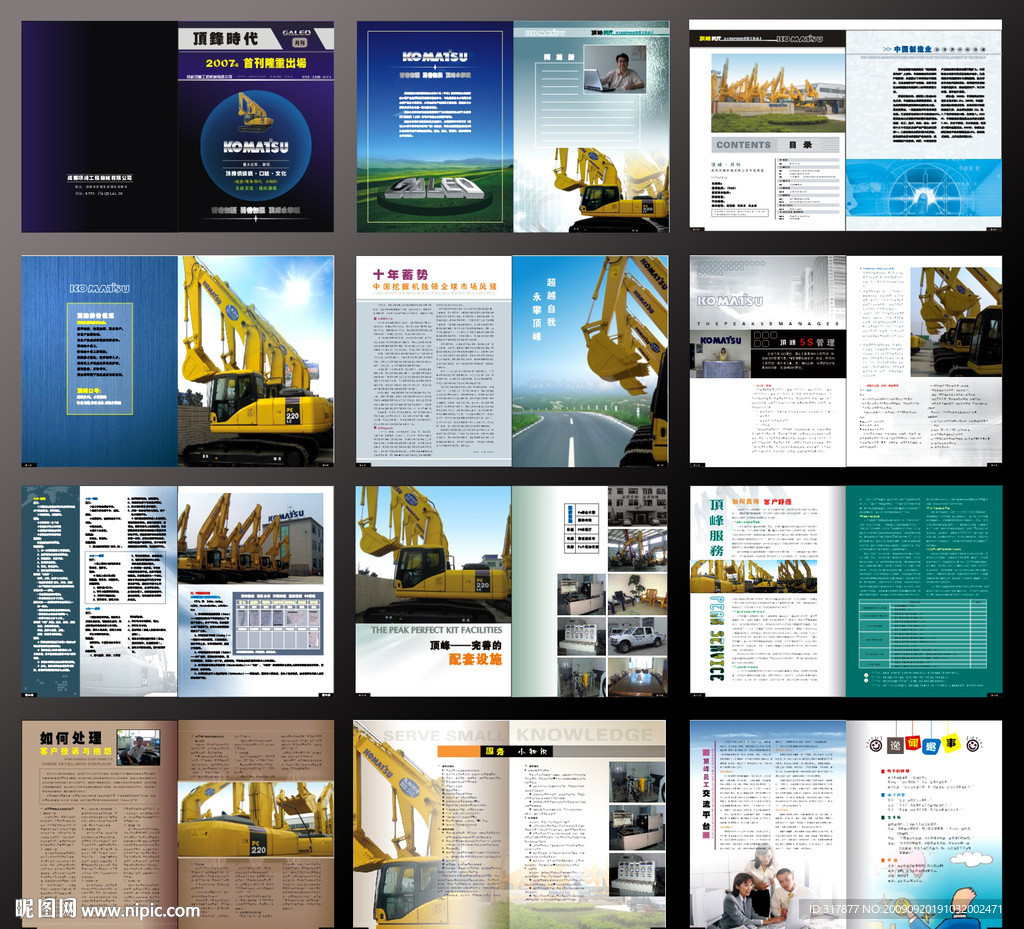Click the vertical 'PEAK SERVICE' lettering
The width and height of the screenshot is (1024, 929).
tap(716, 638)
